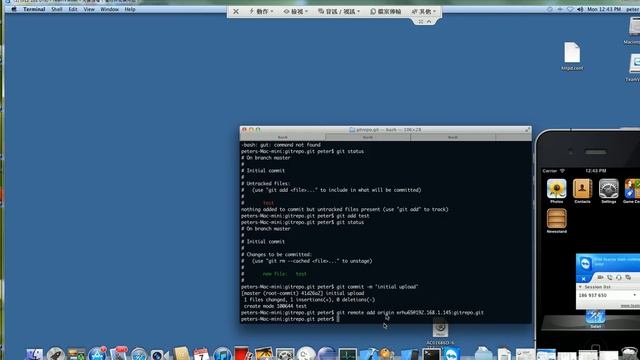Open Launchpad from the Dock
Screen dimensions: 640x360
click(56, 354)
